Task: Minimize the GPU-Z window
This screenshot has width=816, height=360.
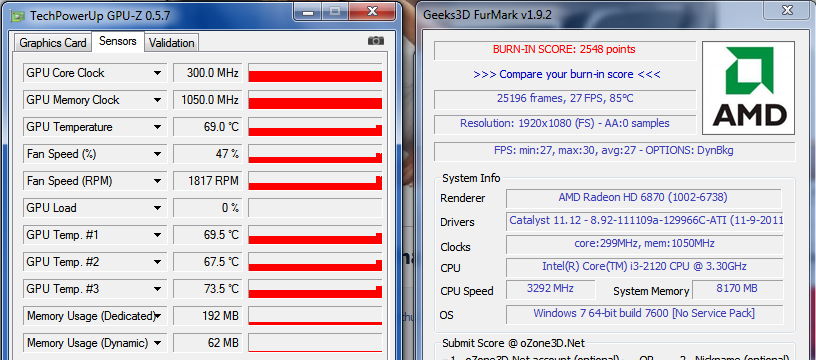Action: point(307,11)
